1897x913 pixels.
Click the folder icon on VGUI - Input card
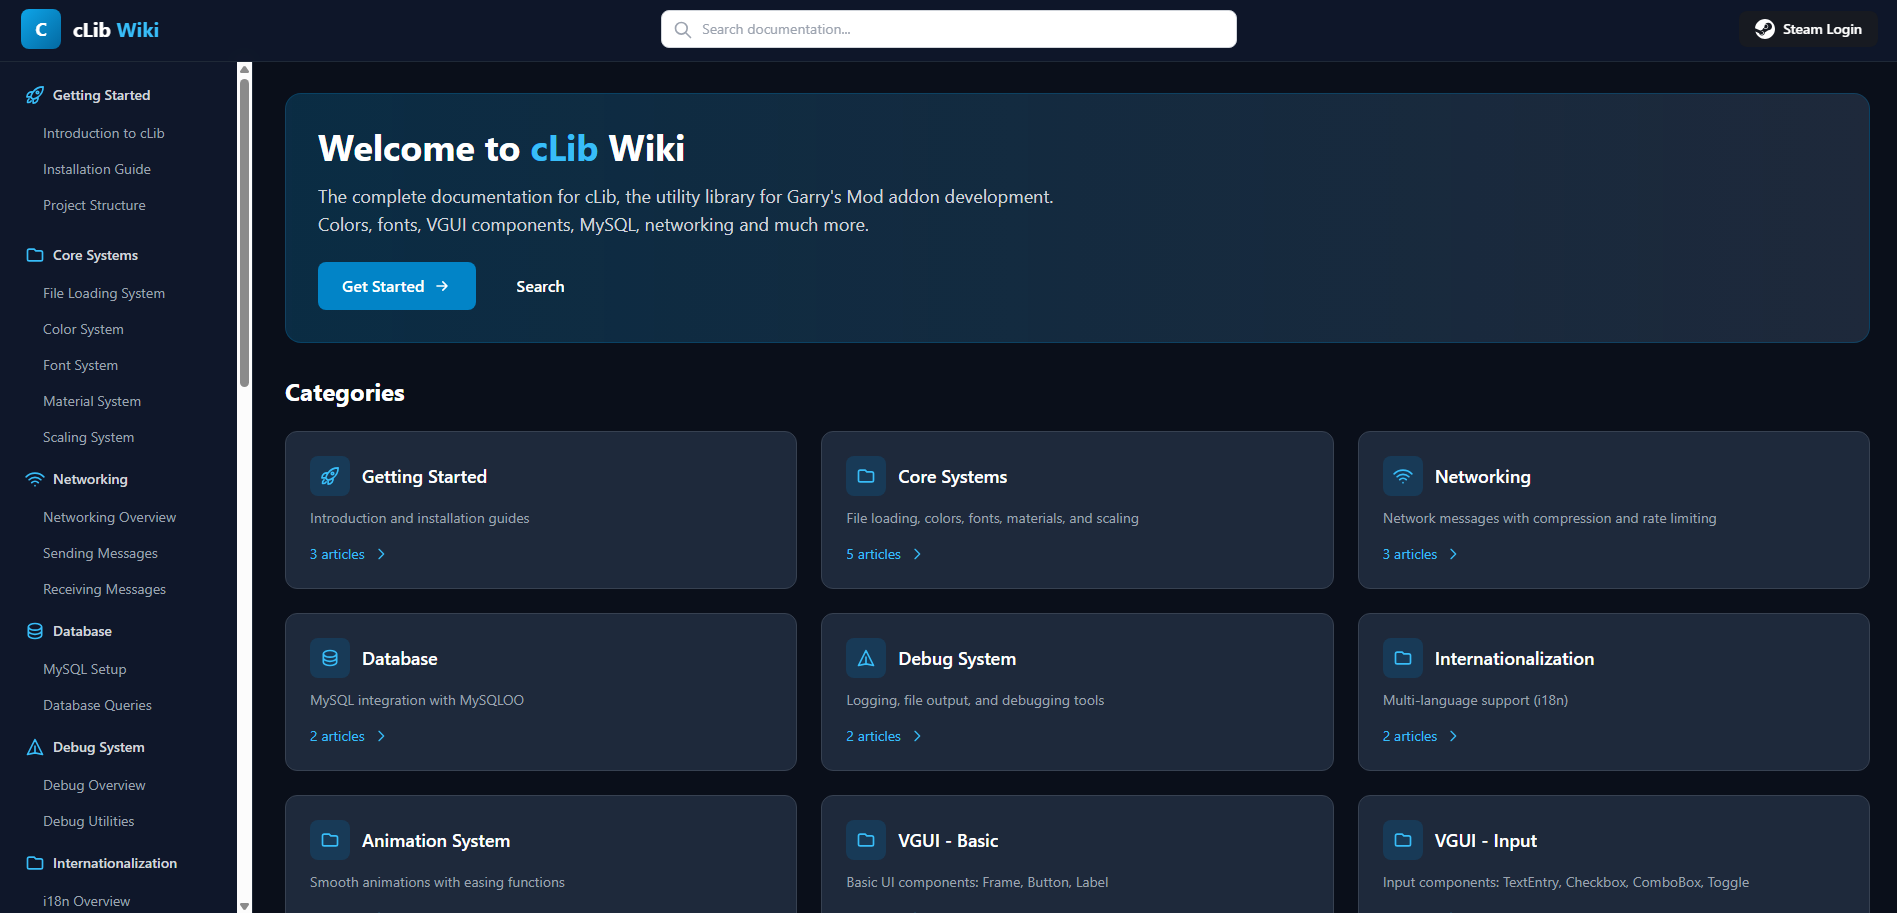tap(1403, 840)
